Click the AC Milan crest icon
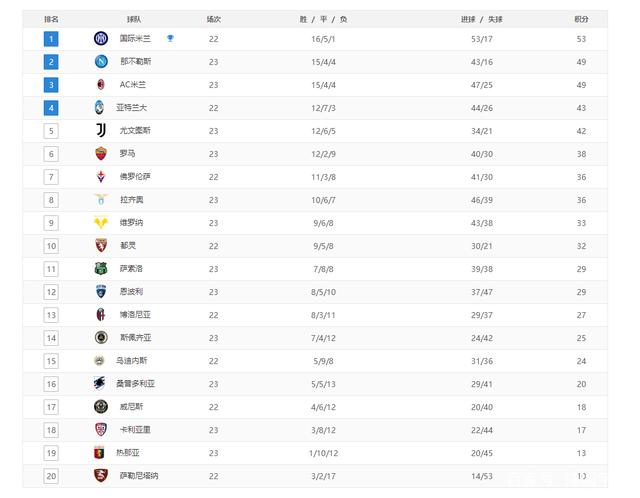Screen dimensions: 640x498 pos(101,85)
